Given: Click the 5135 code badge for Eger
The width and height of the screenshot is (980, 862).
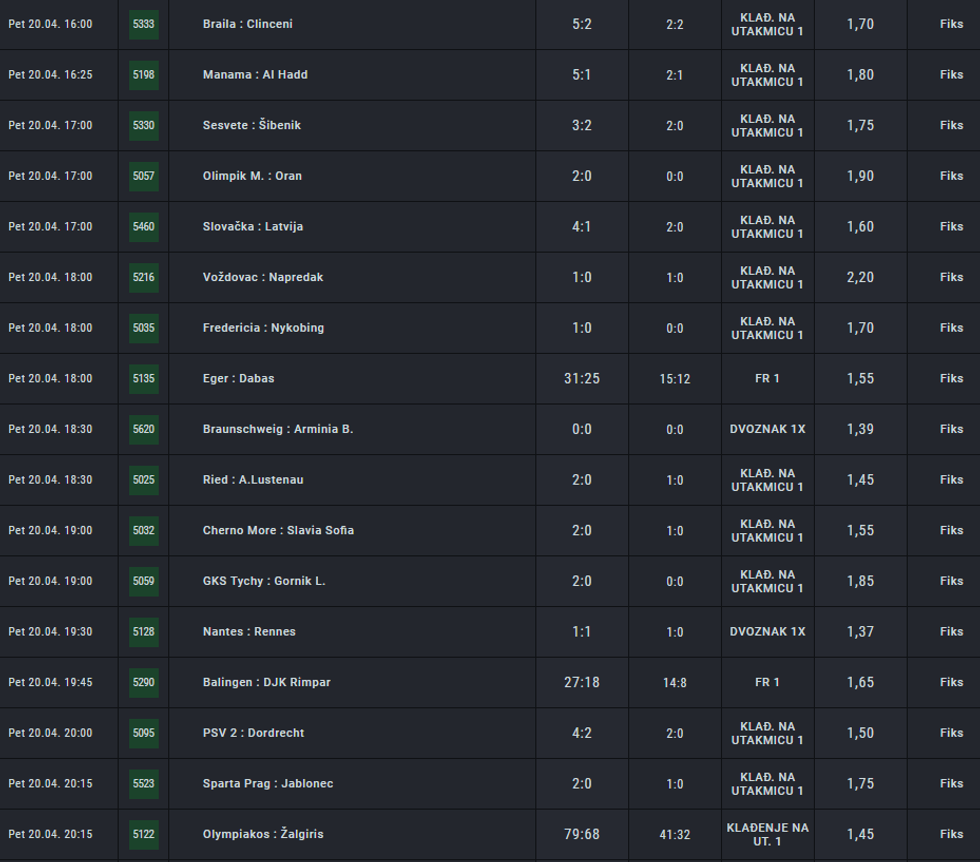Looking at the screenshot, I should pos(144,379).
